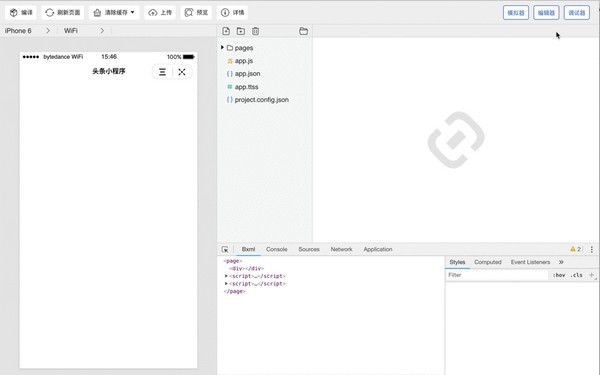The width and height of the screenshot is (600, 375).
Task: Click the element inspector picker icon
Action: tap(225, 249)
